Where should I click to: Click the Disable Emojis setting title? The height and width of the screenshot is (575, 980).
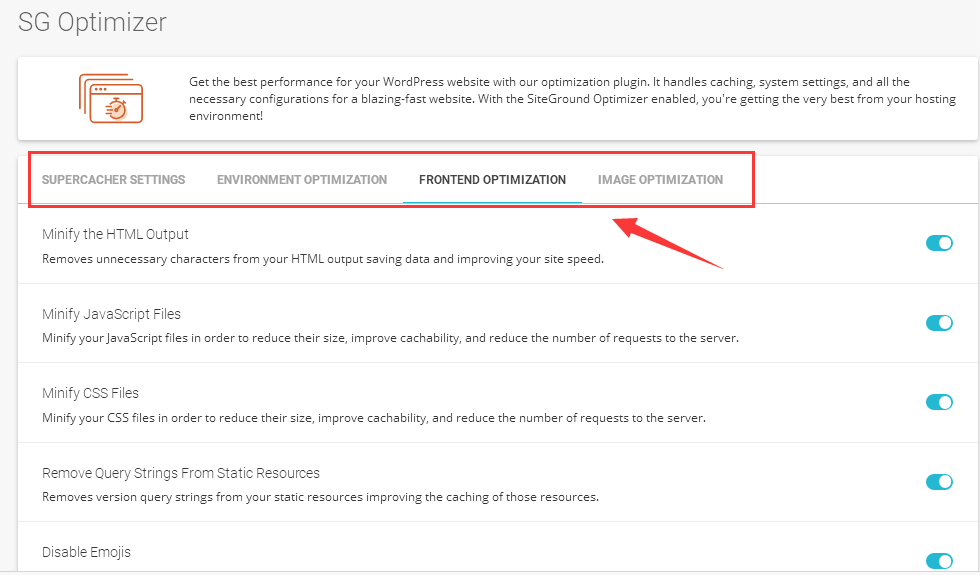click(x=86, y=552)
